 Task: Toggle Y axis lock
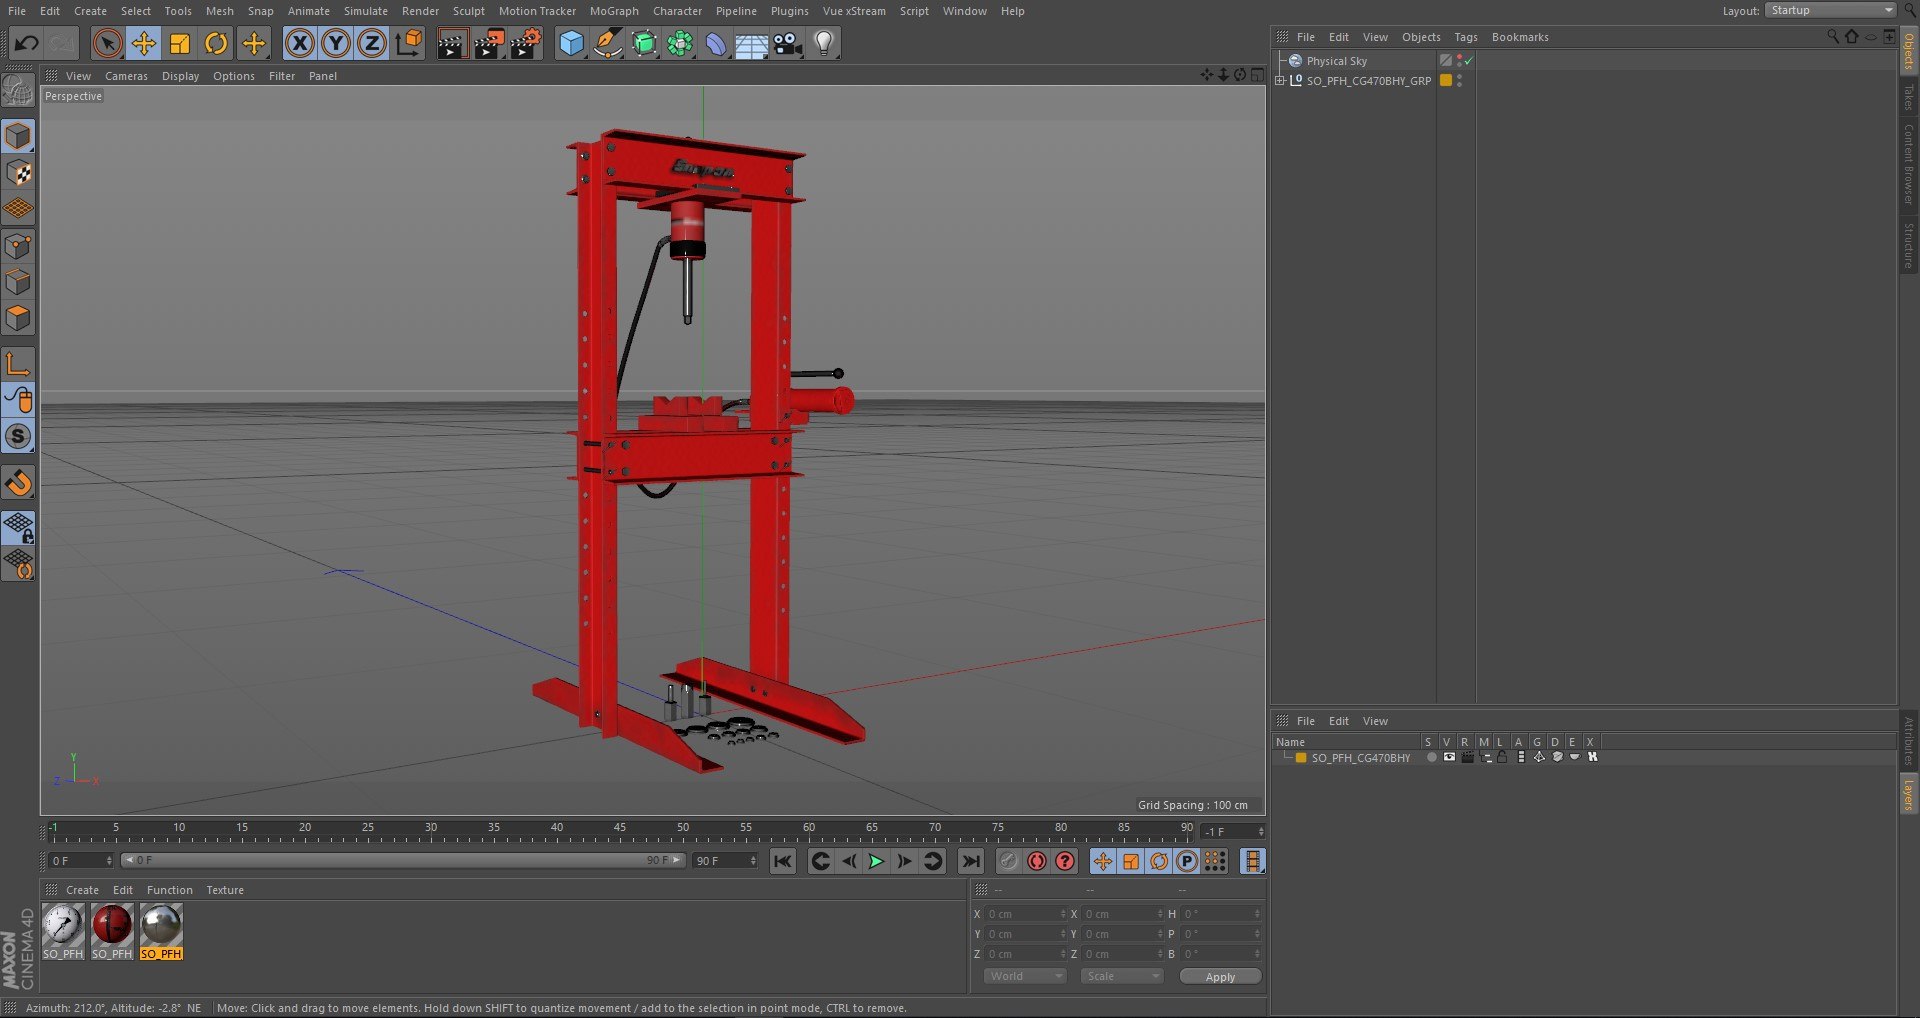[x=336, y=43]
